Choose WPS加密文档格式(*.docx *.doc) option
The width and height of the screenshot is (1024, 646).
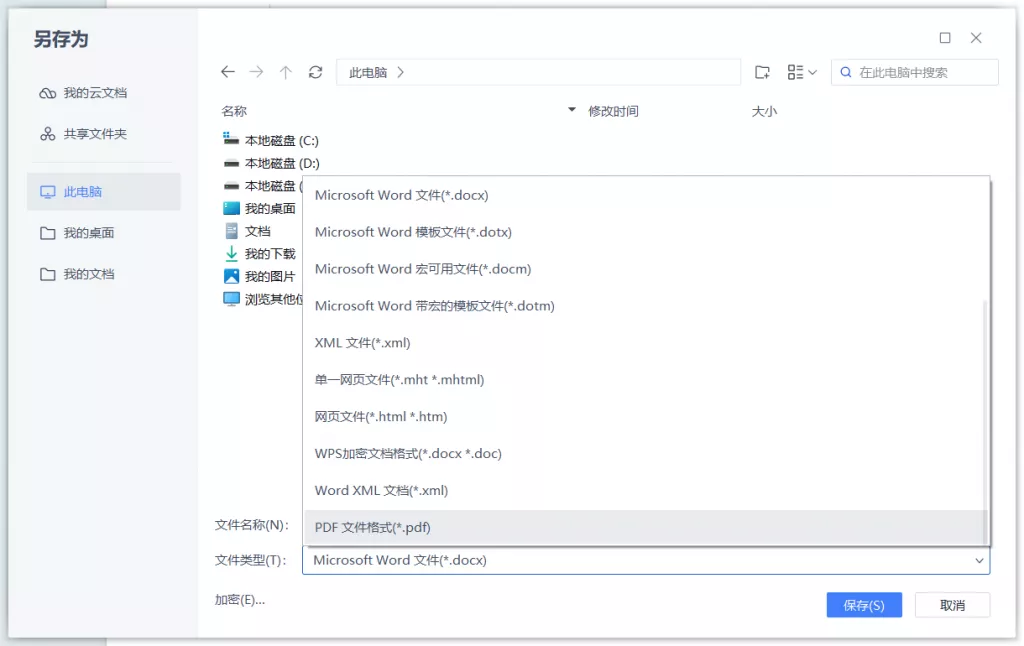coord(643,453)
